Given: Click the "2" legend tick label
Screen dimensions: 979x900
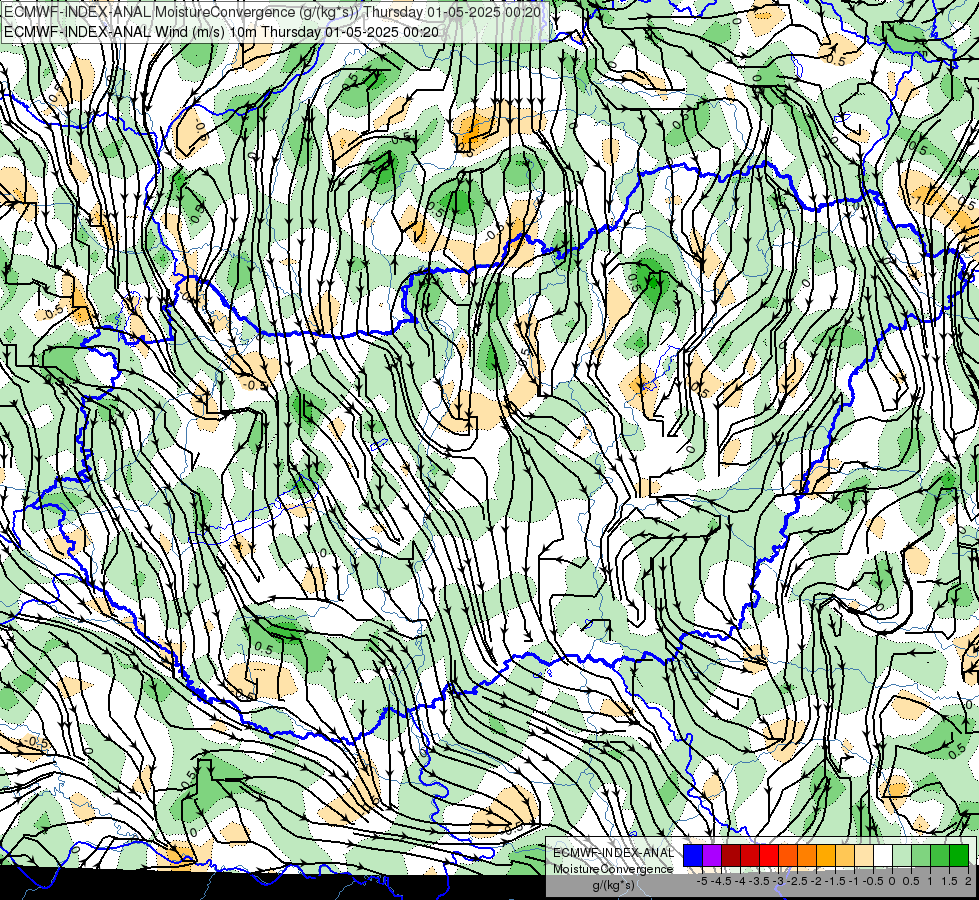Looking at the screenshot, I should pos(968,881).
